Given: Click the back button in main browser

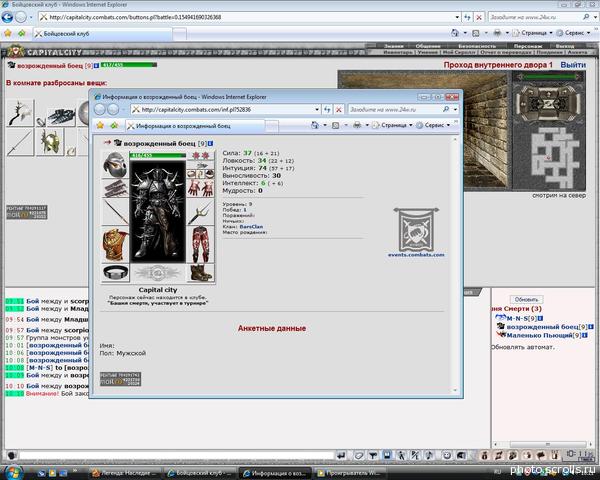Looking at the screenshot, I should click(7, 17).
